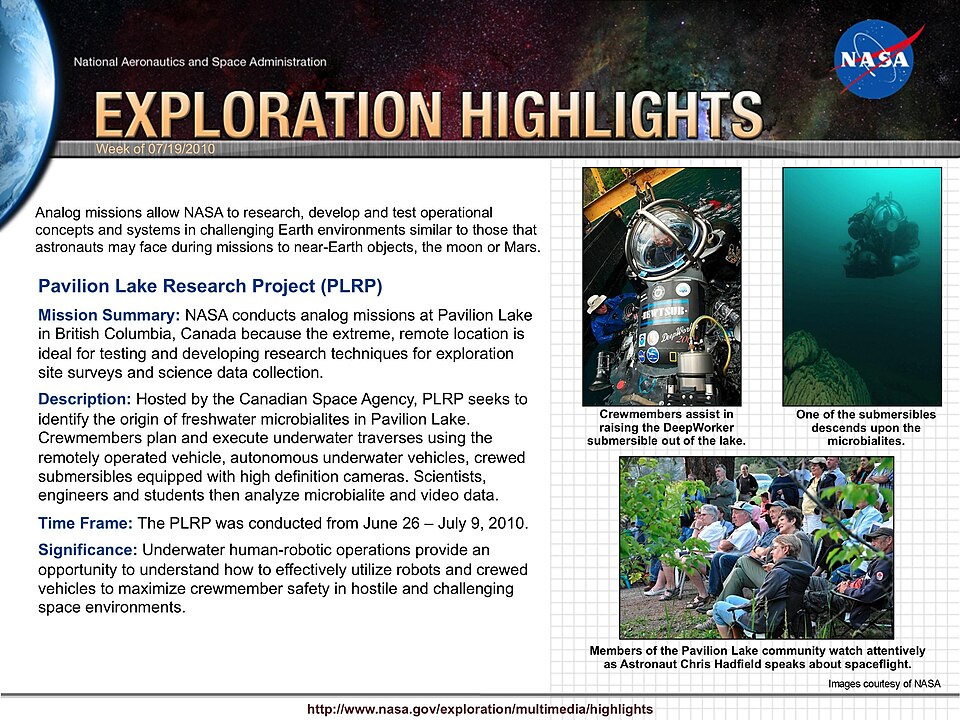
Task: Select the DeepWorker submersible being raised photo
Action: [662, 287]
